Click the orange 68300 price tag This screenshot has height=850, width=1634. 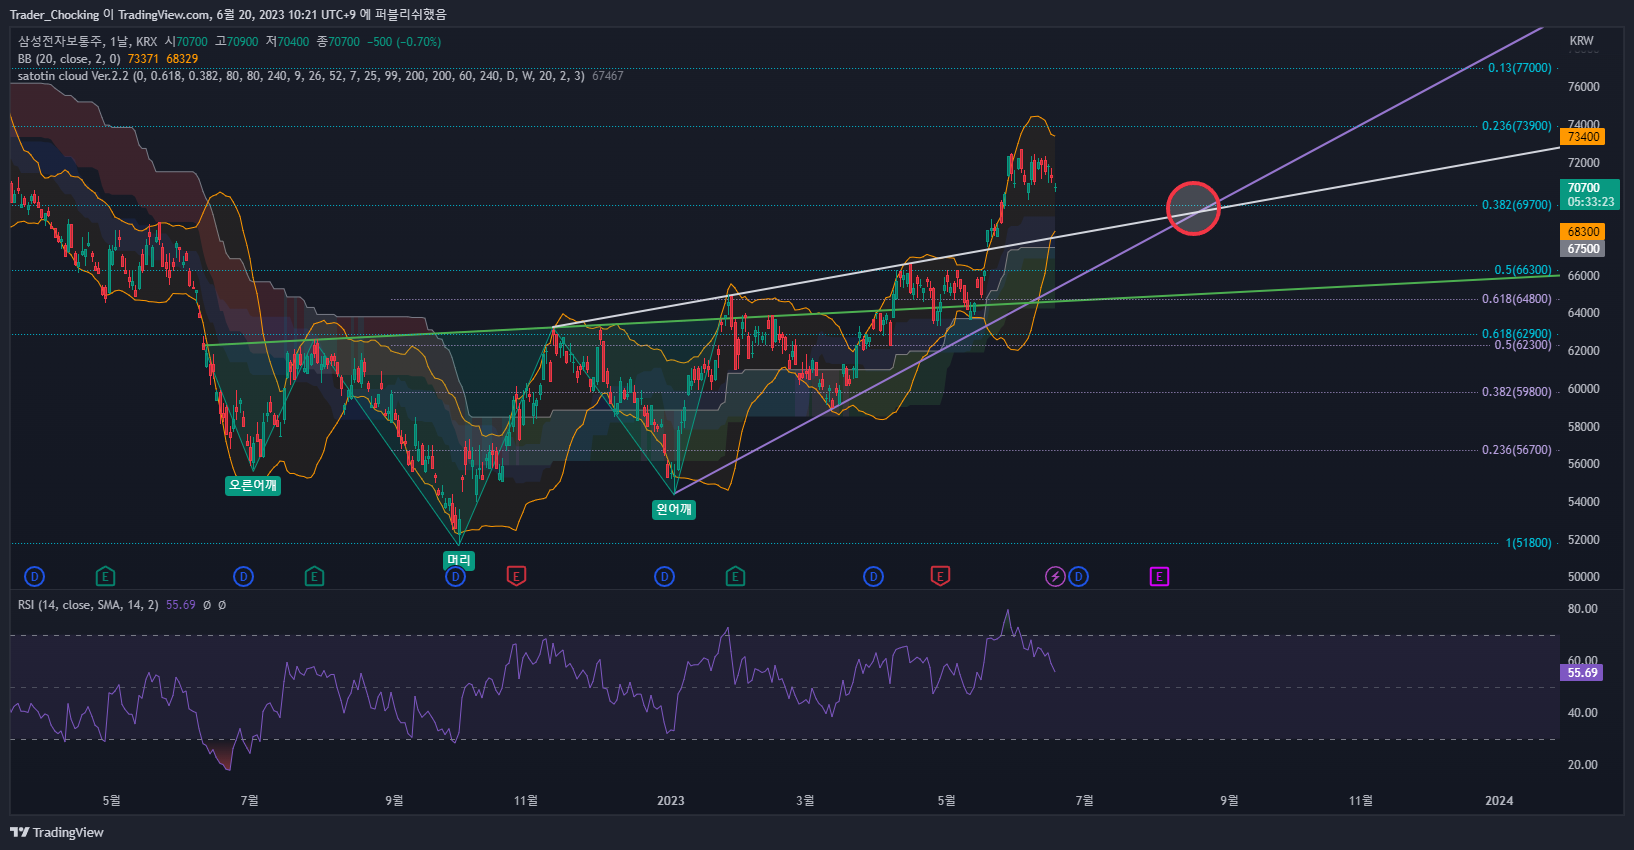click(x=1583, y=232)
